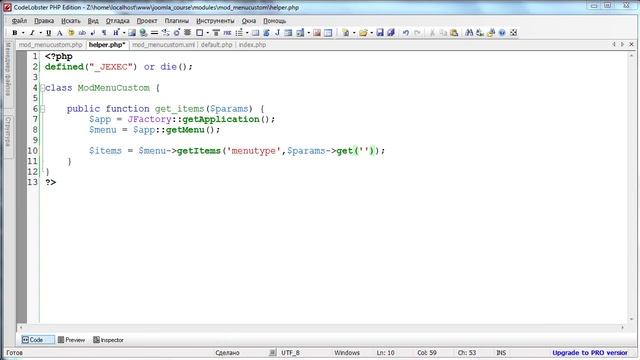Open Find with binoculars icon

click(x=469, y=33)
